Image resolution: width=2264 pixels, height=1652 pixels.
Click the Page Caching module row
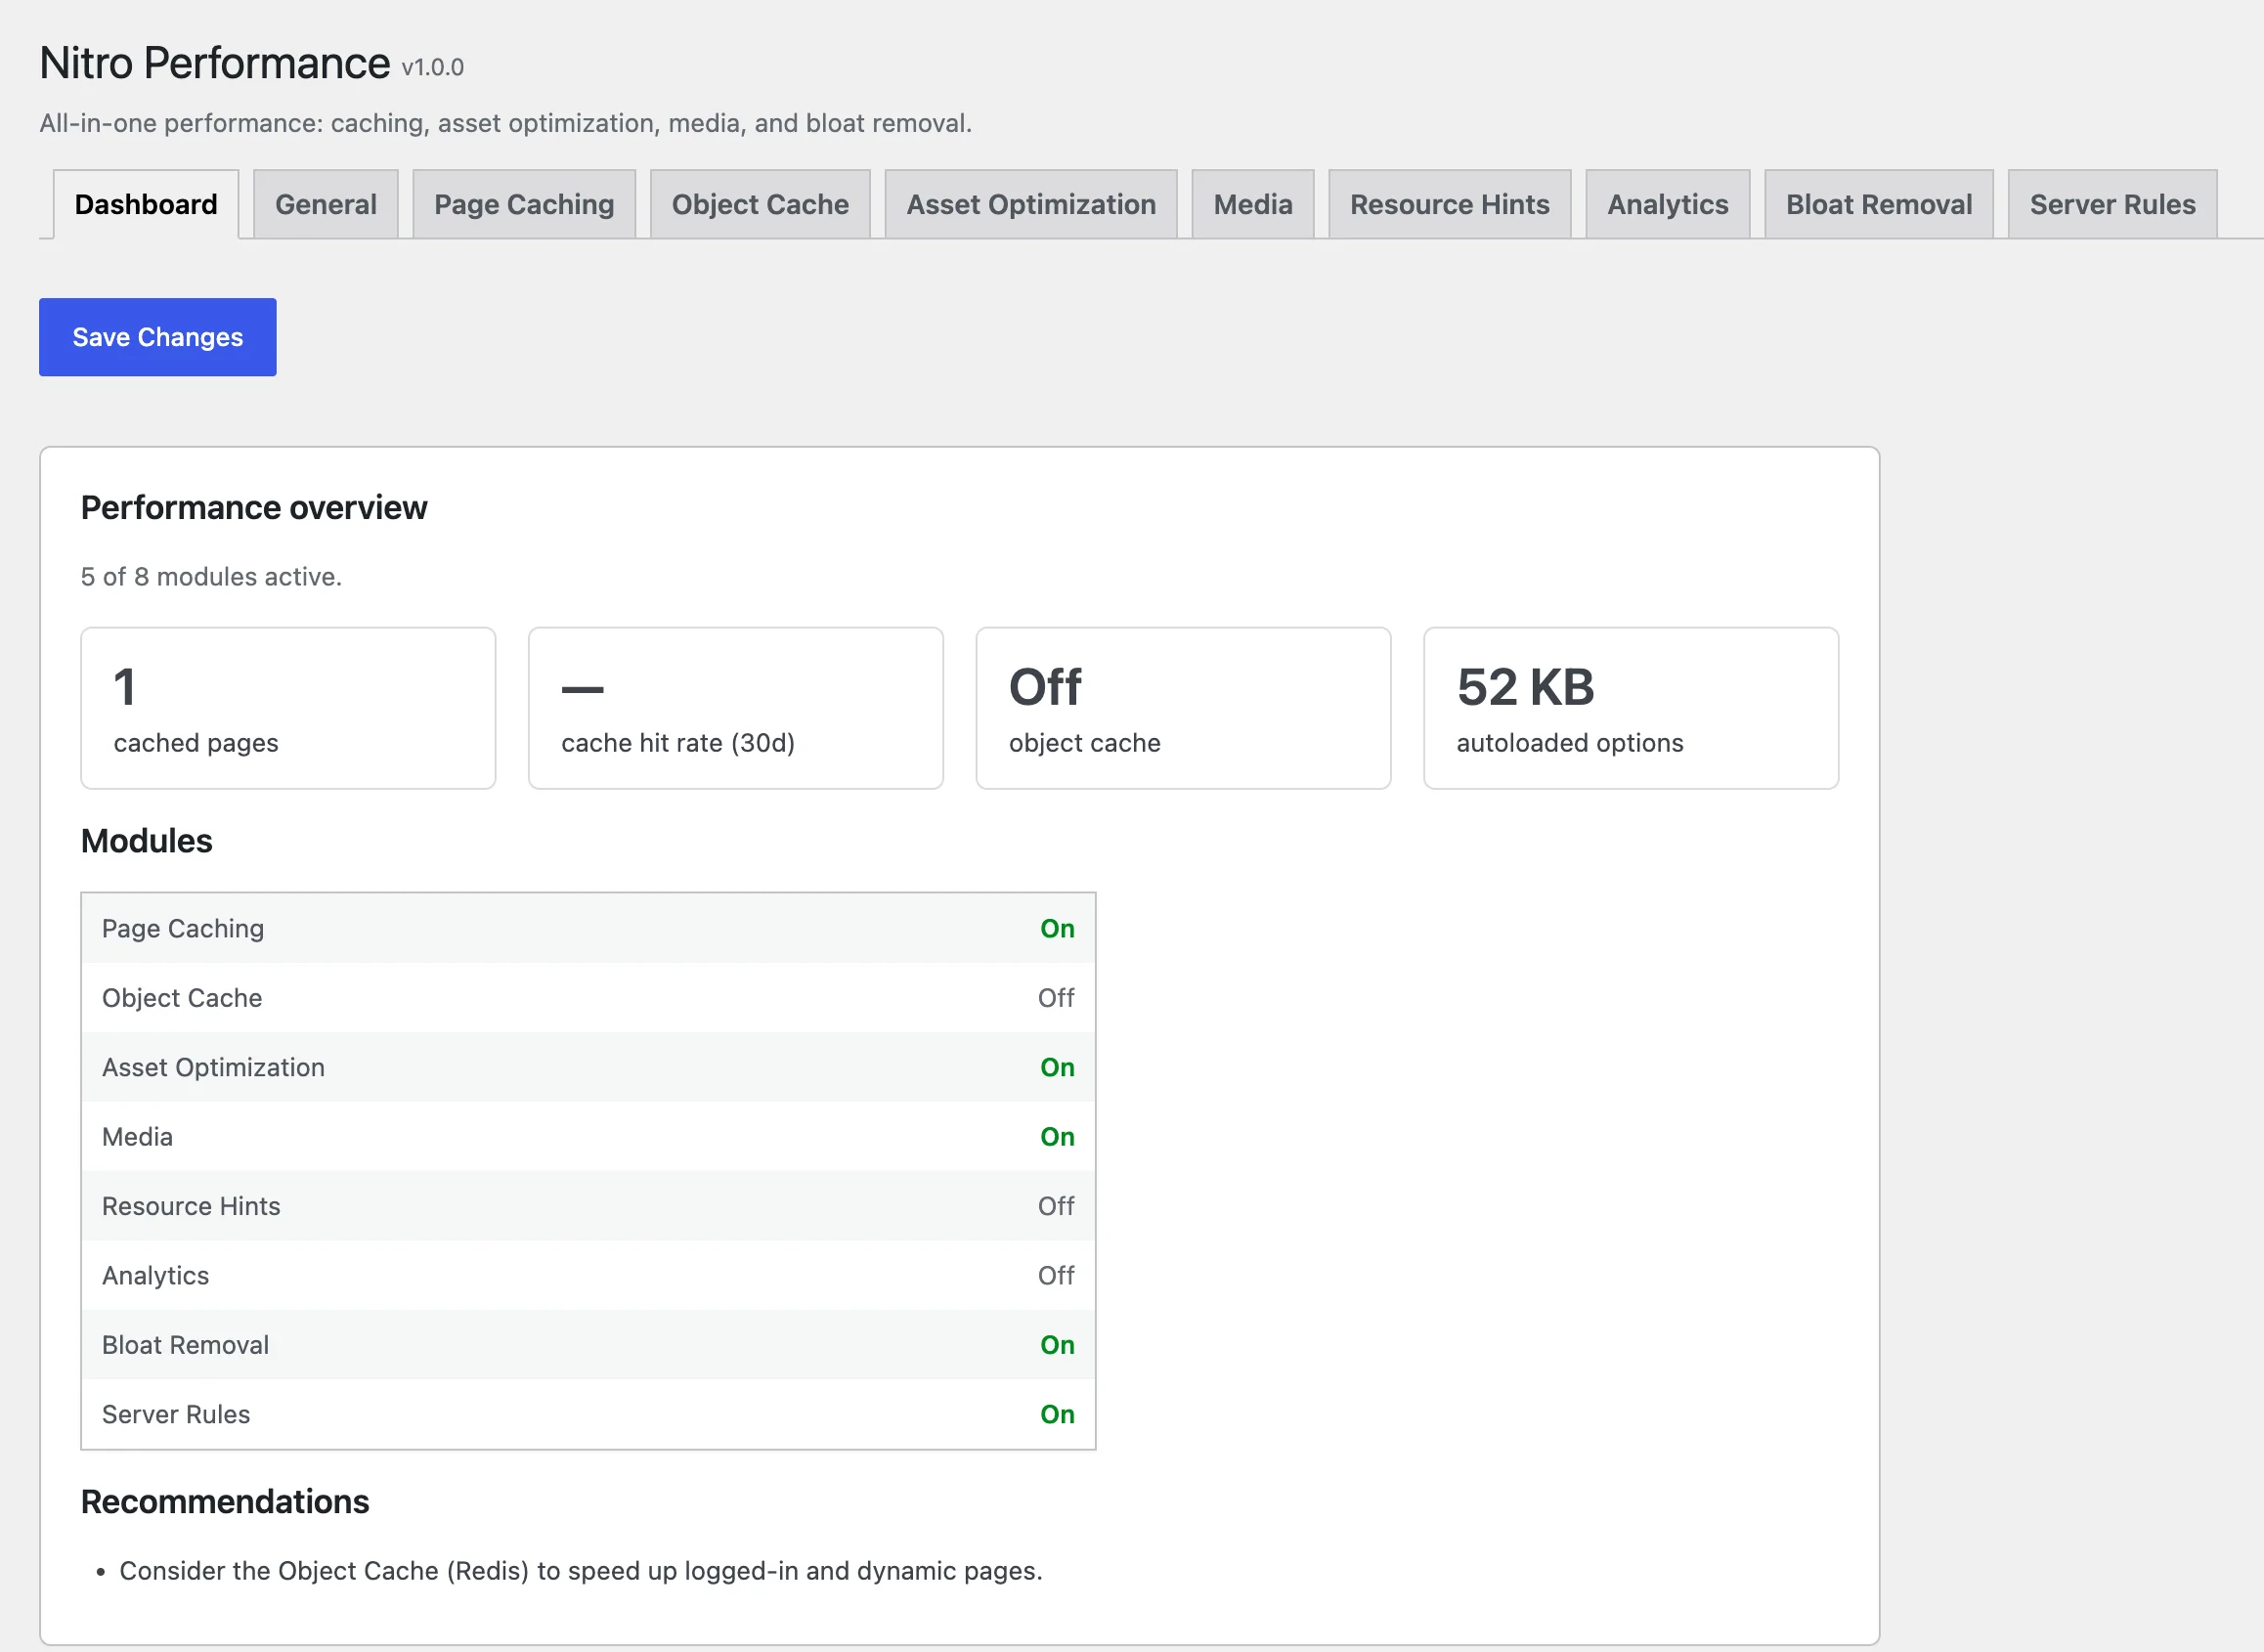(588, 929)
